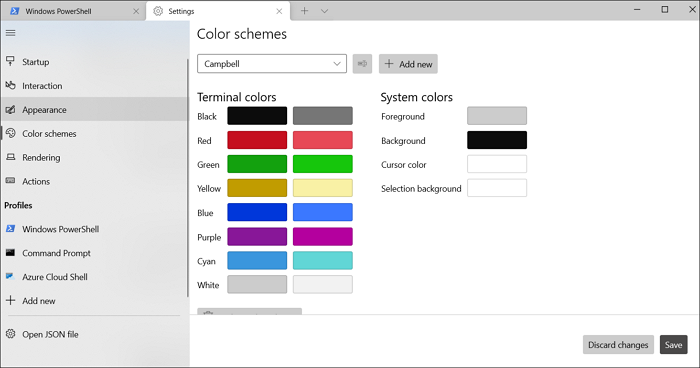700x368 pixels.
Task: Click the Azure Cloud Shell profile icon
Action: pyautogui.click(x=10, y=276)
